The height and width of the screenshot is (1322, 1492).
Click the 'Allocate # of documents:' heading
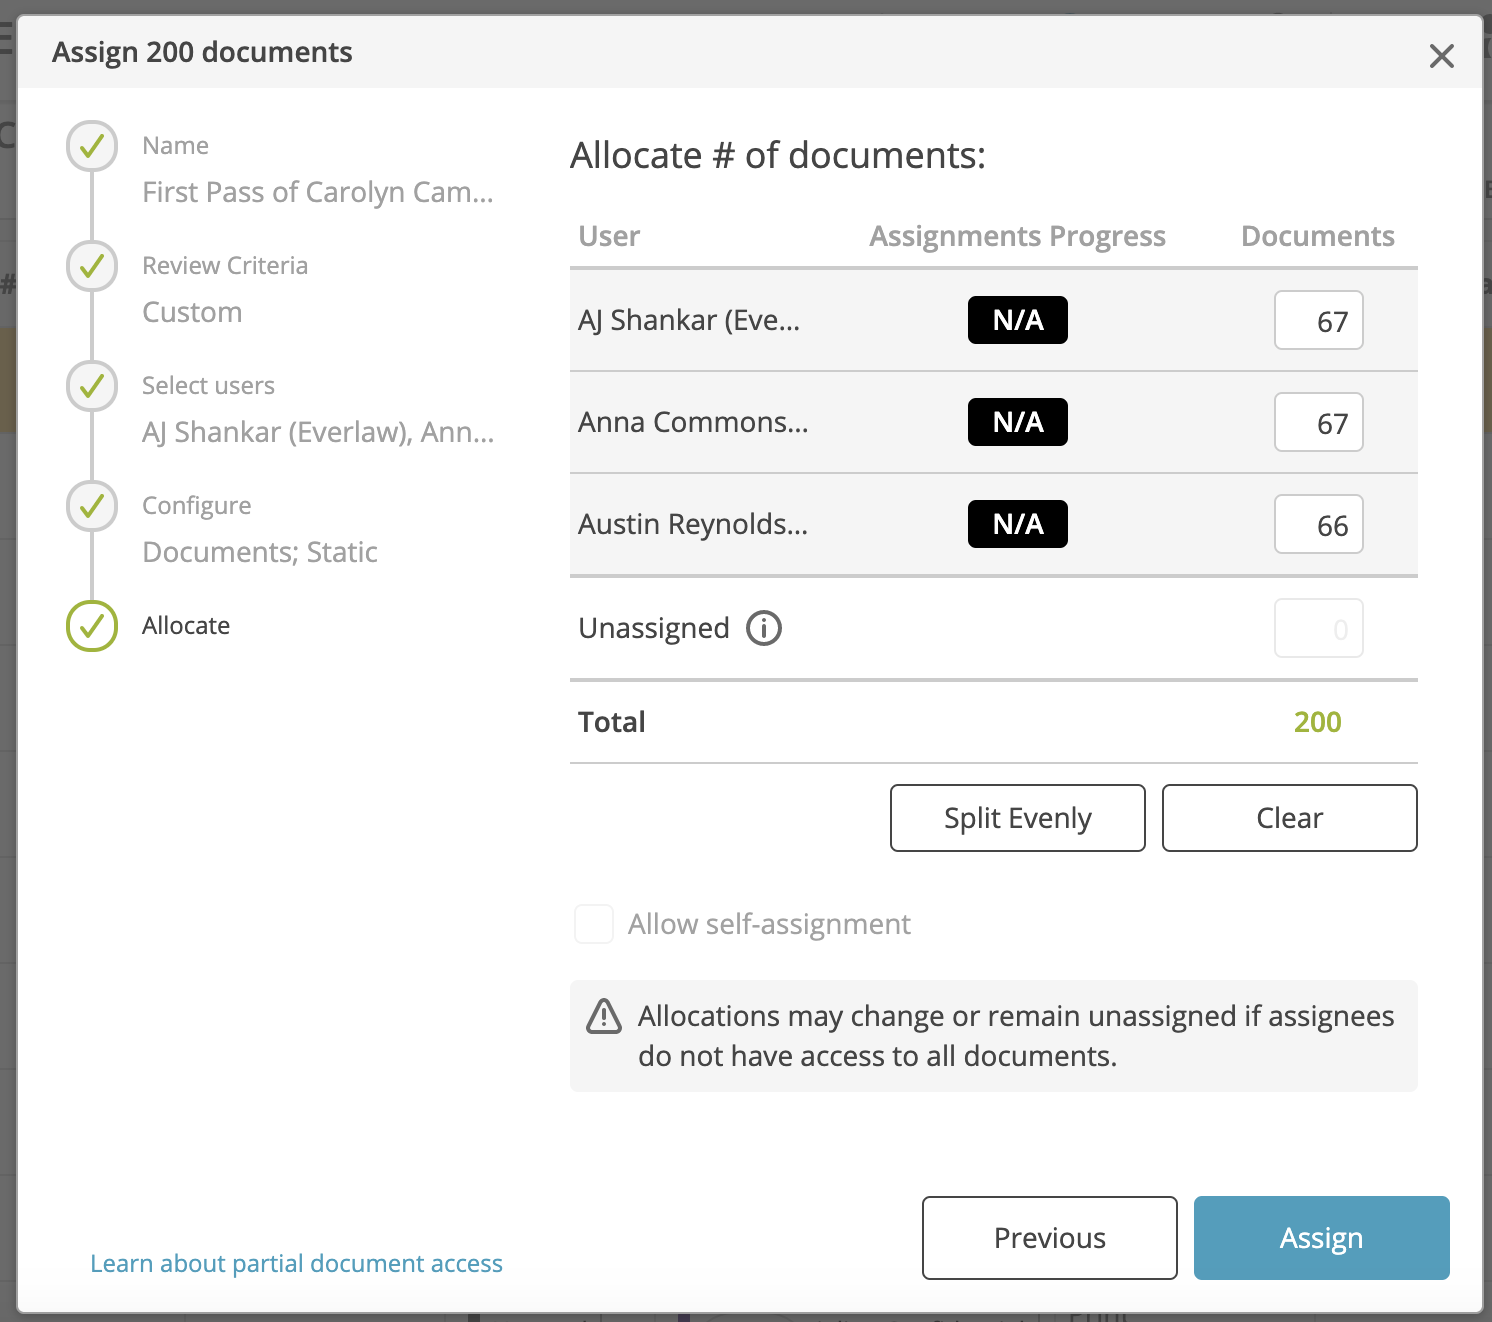coord(778,156)
